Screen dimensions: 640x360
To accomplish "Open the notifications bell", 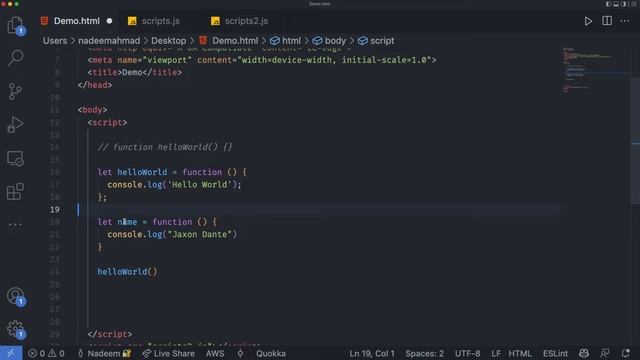I will [626, 353].
